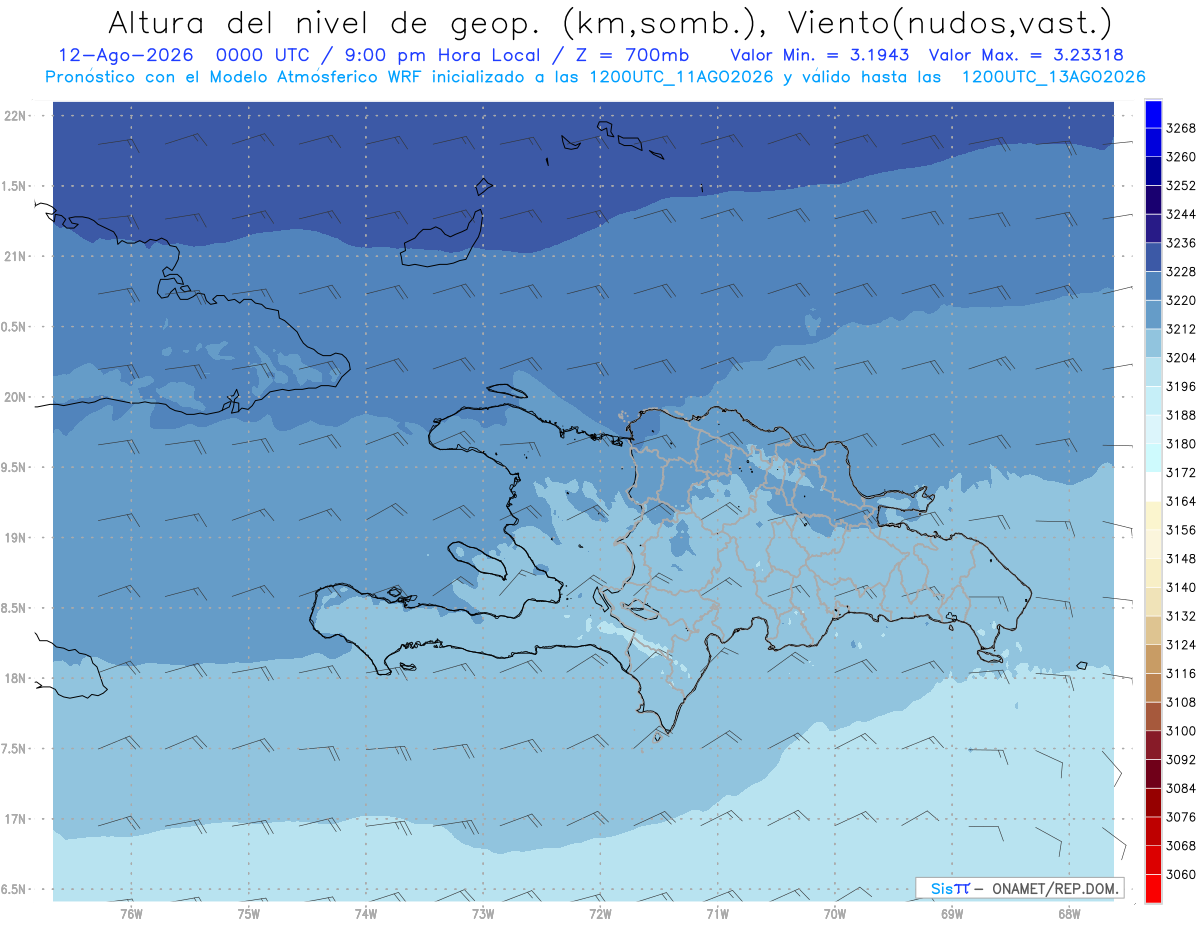Click the '72W' longitude label
The width and height of the screenshot is (1200, 927).
pyautogui.click(x=600, y=913)
